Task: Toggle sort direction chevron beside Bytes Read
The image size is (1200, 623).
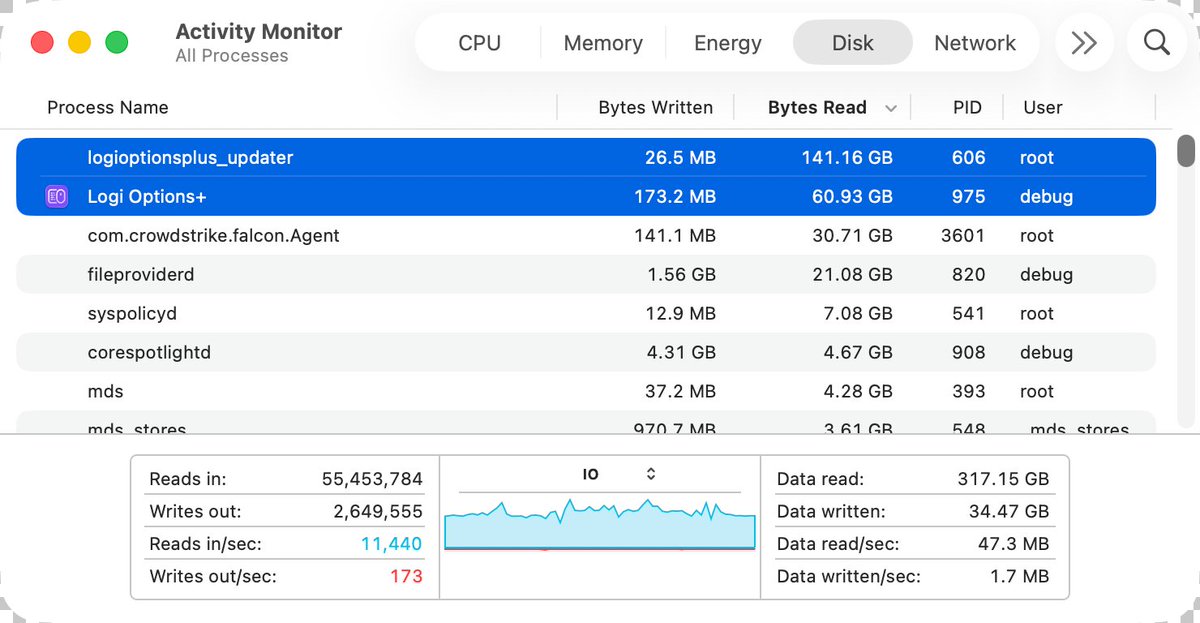Action: [x=891, y=108]
